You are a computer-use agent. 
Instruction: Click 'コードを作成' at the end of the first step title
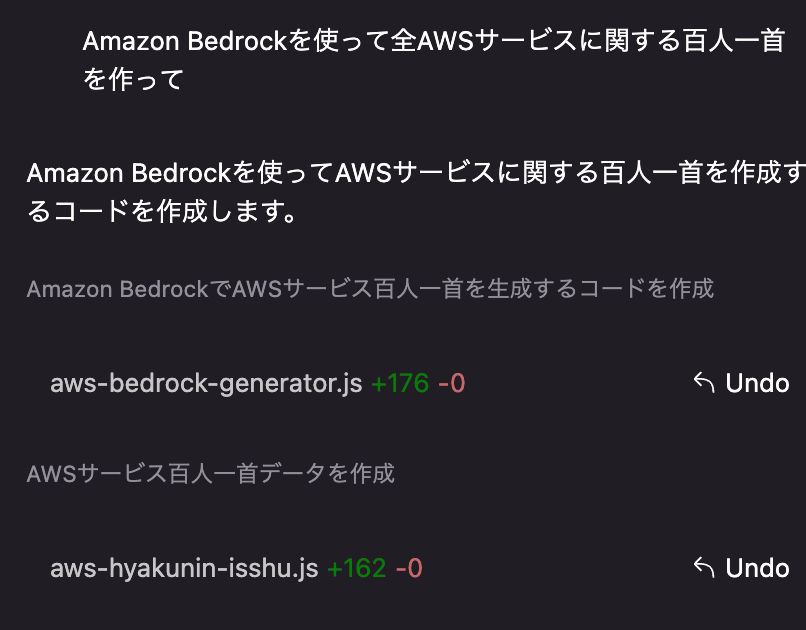coord(647,289)
